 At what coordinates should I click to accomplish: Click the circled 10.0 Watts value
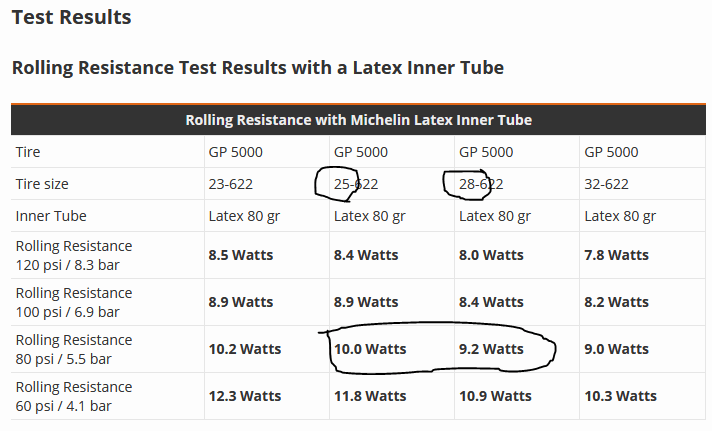(370, 349)
